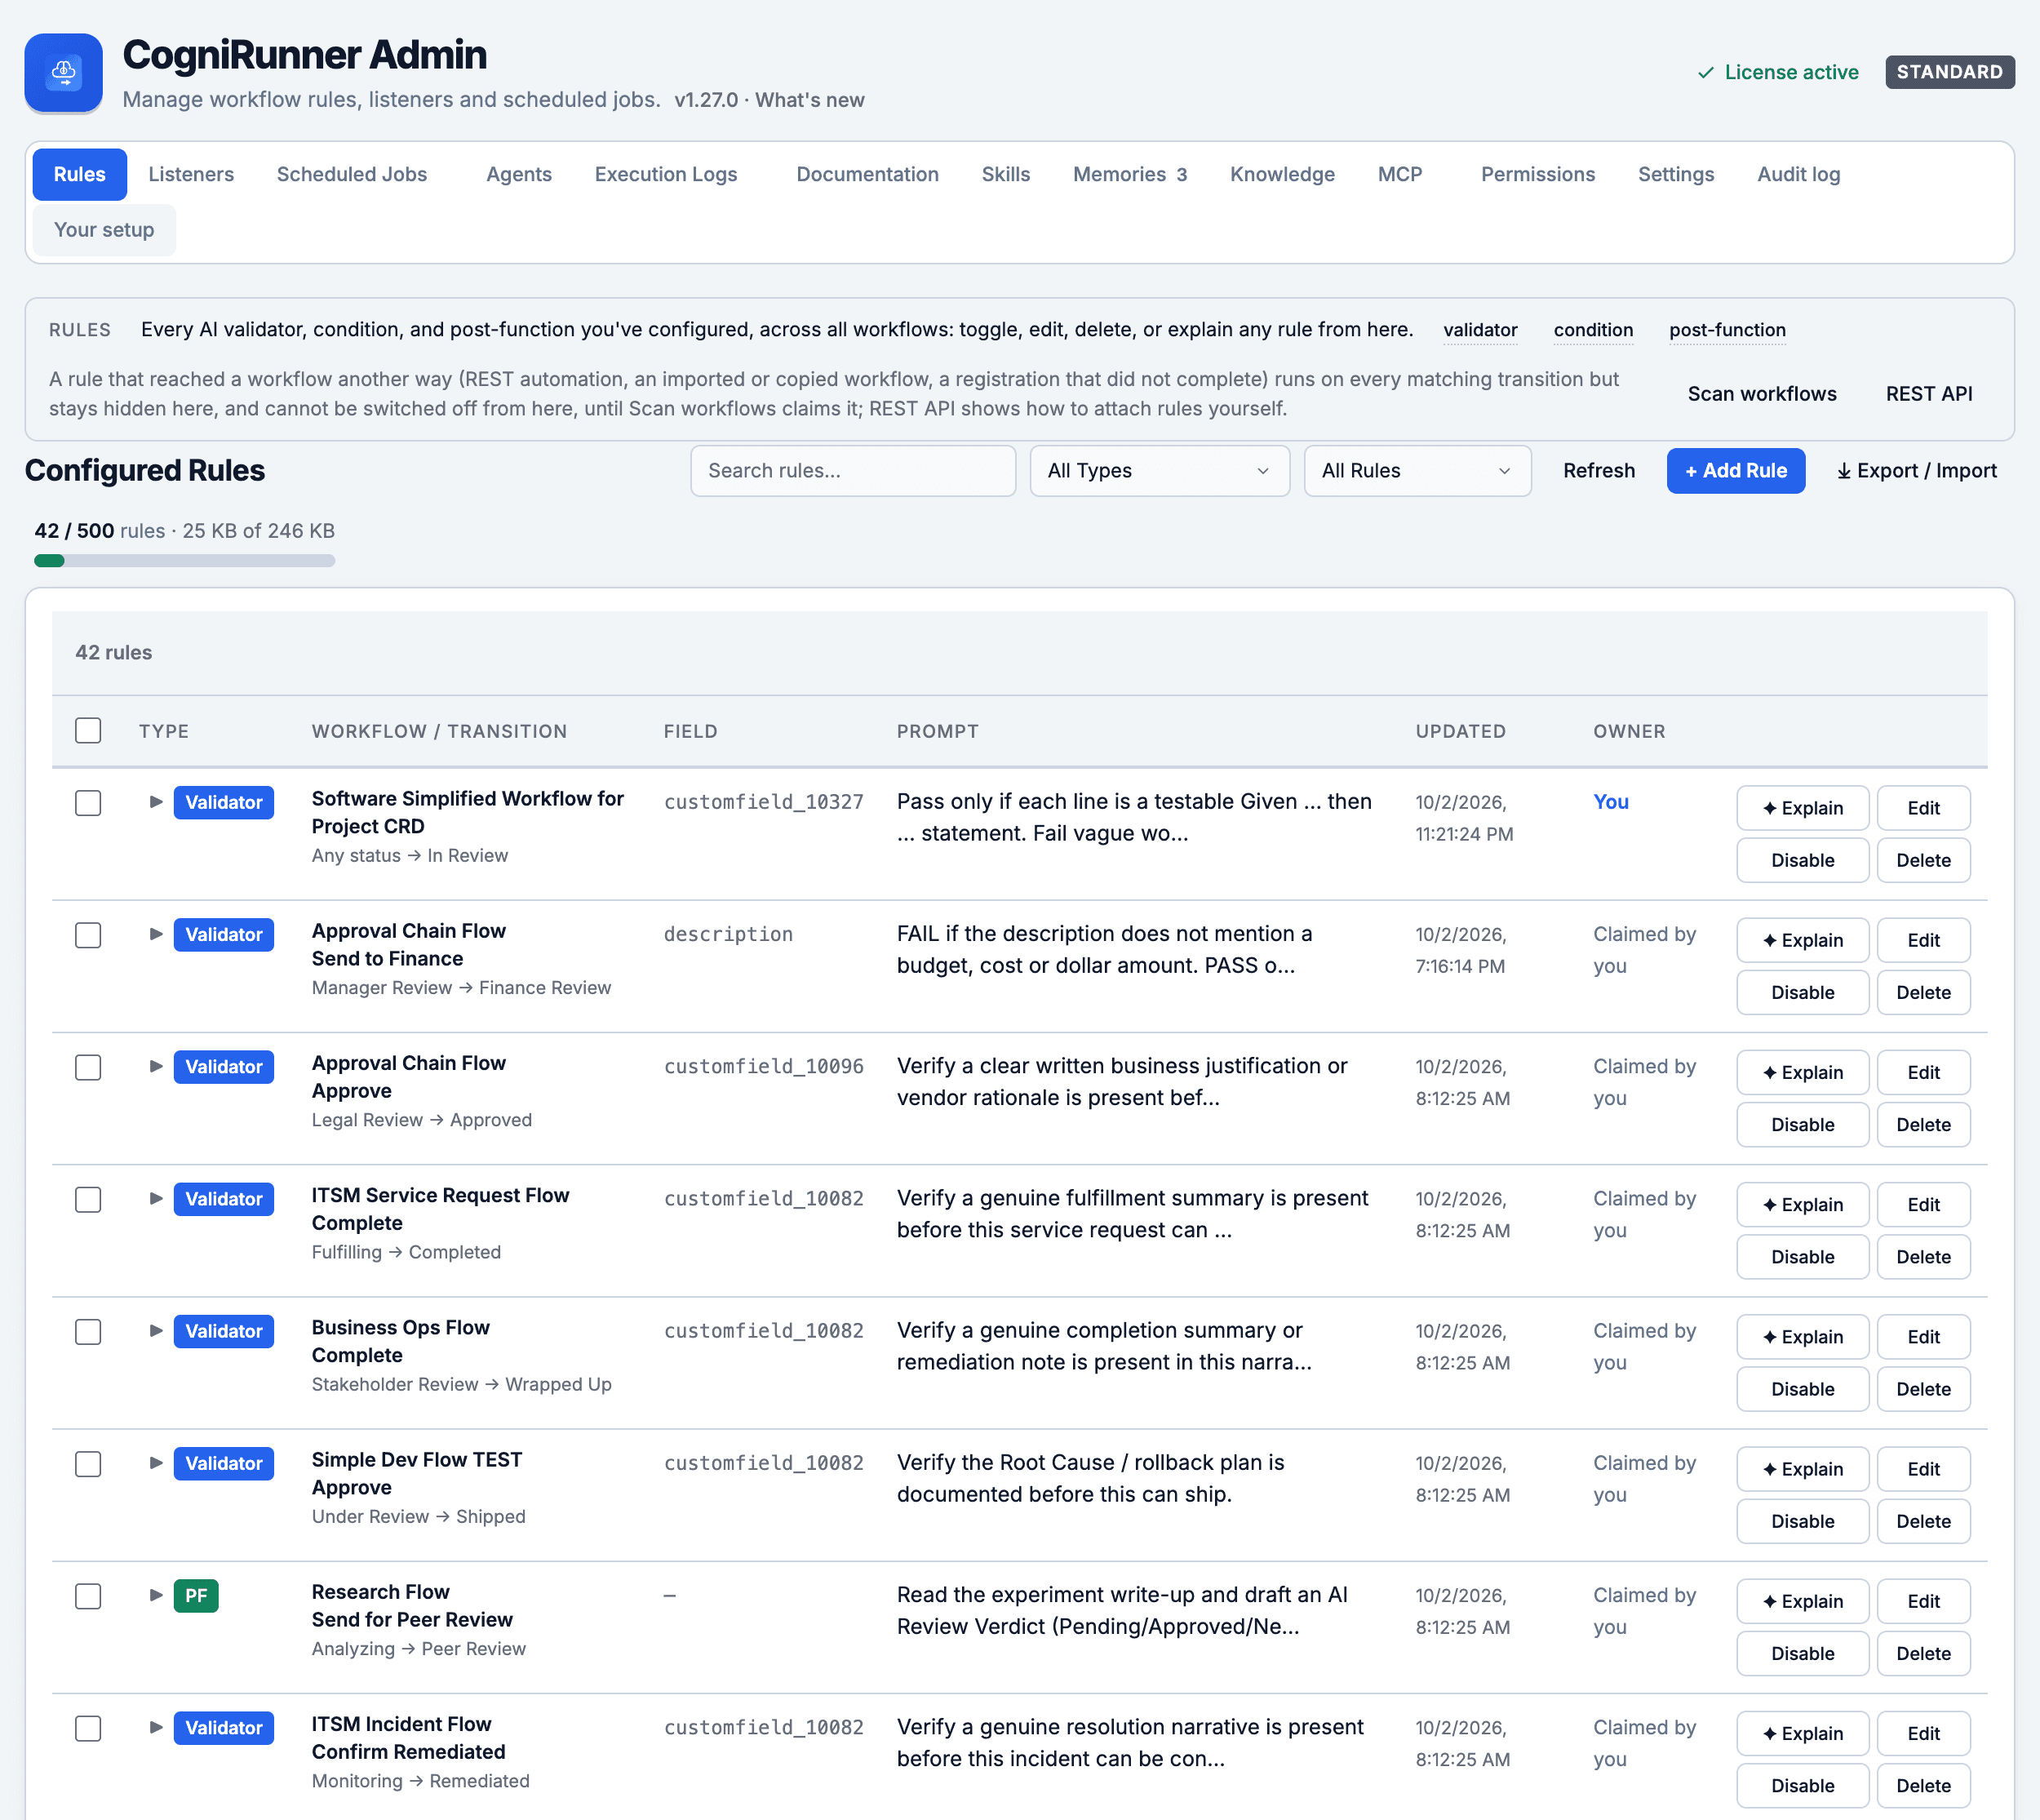Check the ITSM Service Request Flow checkbox

88,1199
